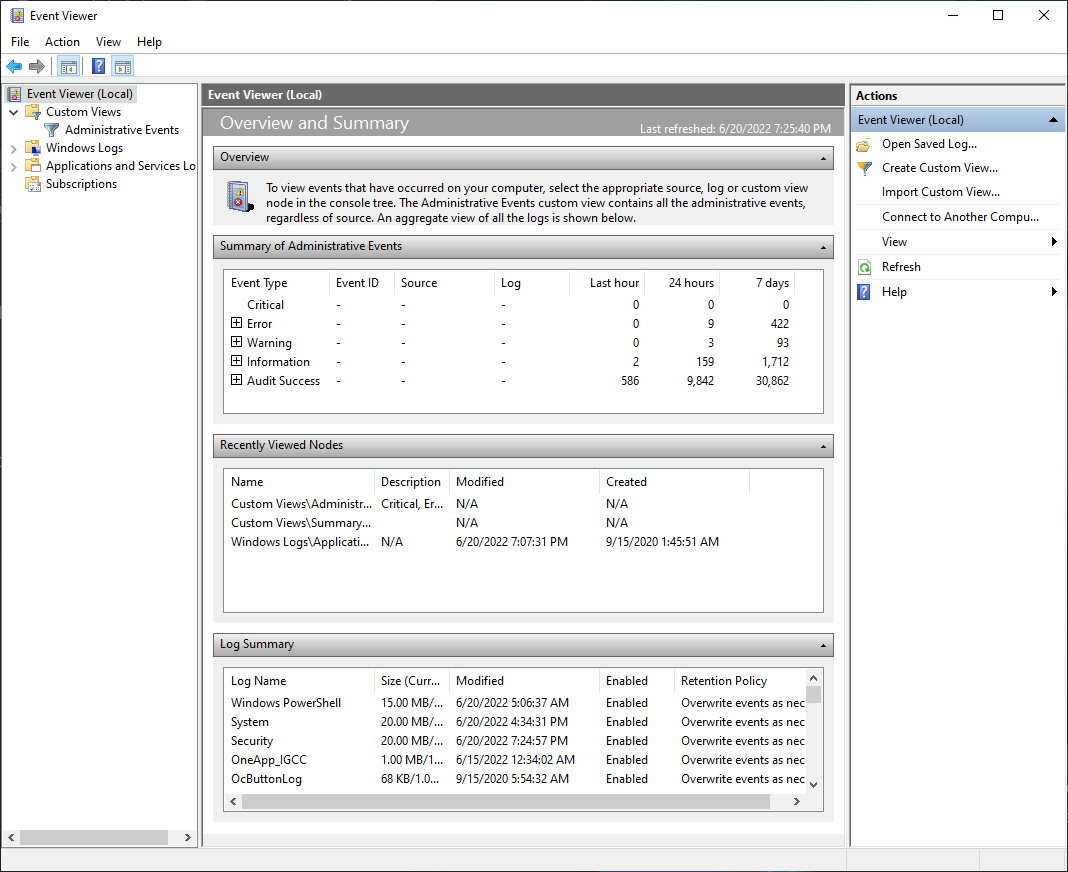Select the Windows Logs\Applicati... recent node
The height and width of the screenshot is (872, 1068).
[522, 542]
